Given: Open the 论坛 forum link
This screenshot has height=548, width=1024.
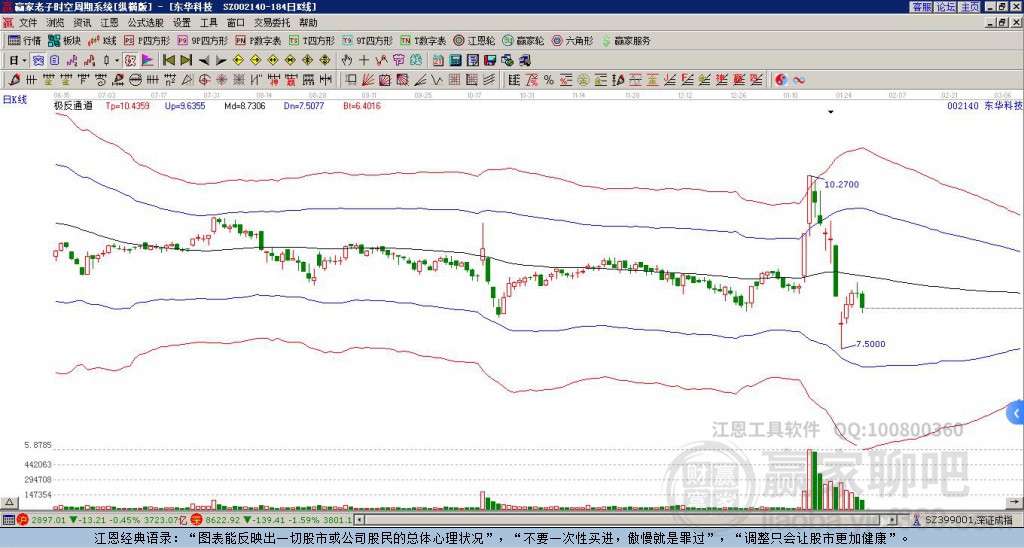Looking at the screenshot, I should 945,7.
